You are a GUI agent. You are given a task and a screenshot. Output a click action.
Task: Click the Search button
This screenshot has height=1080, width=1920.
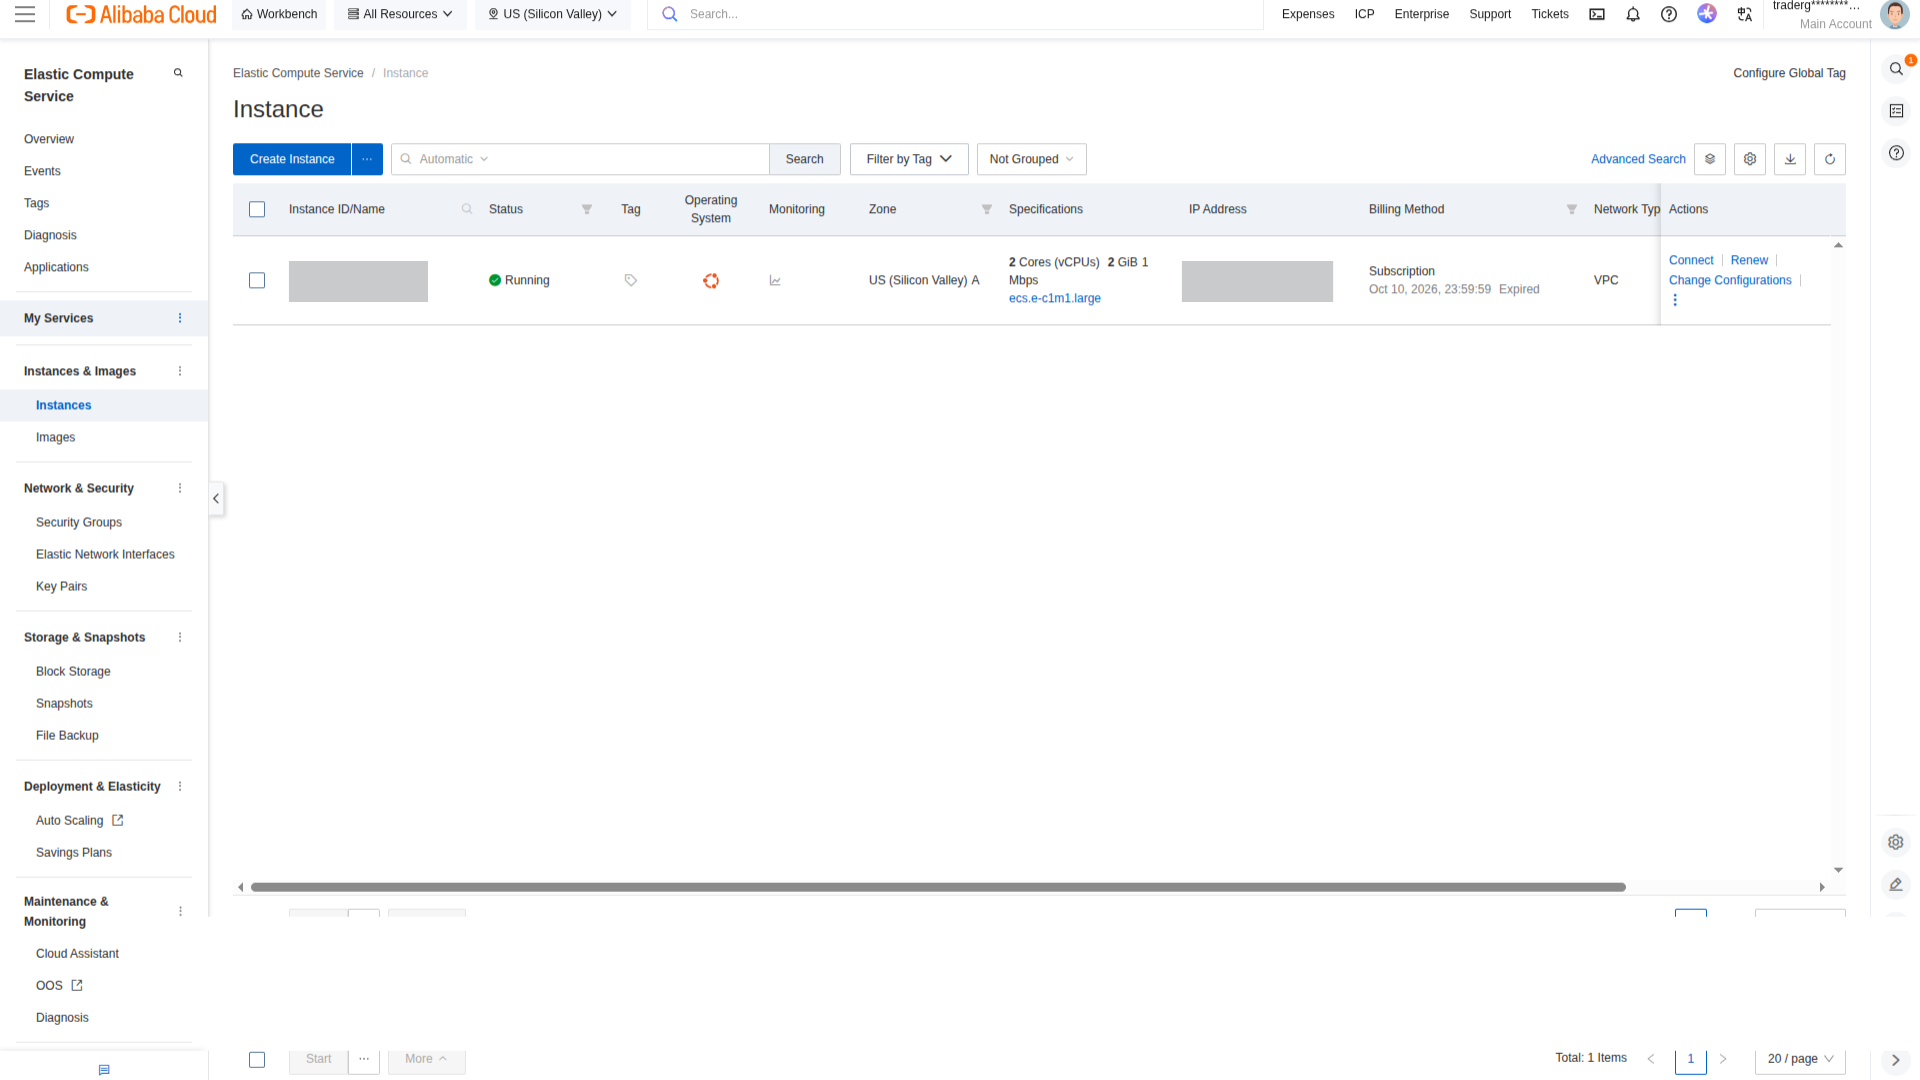(x=805, y=159)
